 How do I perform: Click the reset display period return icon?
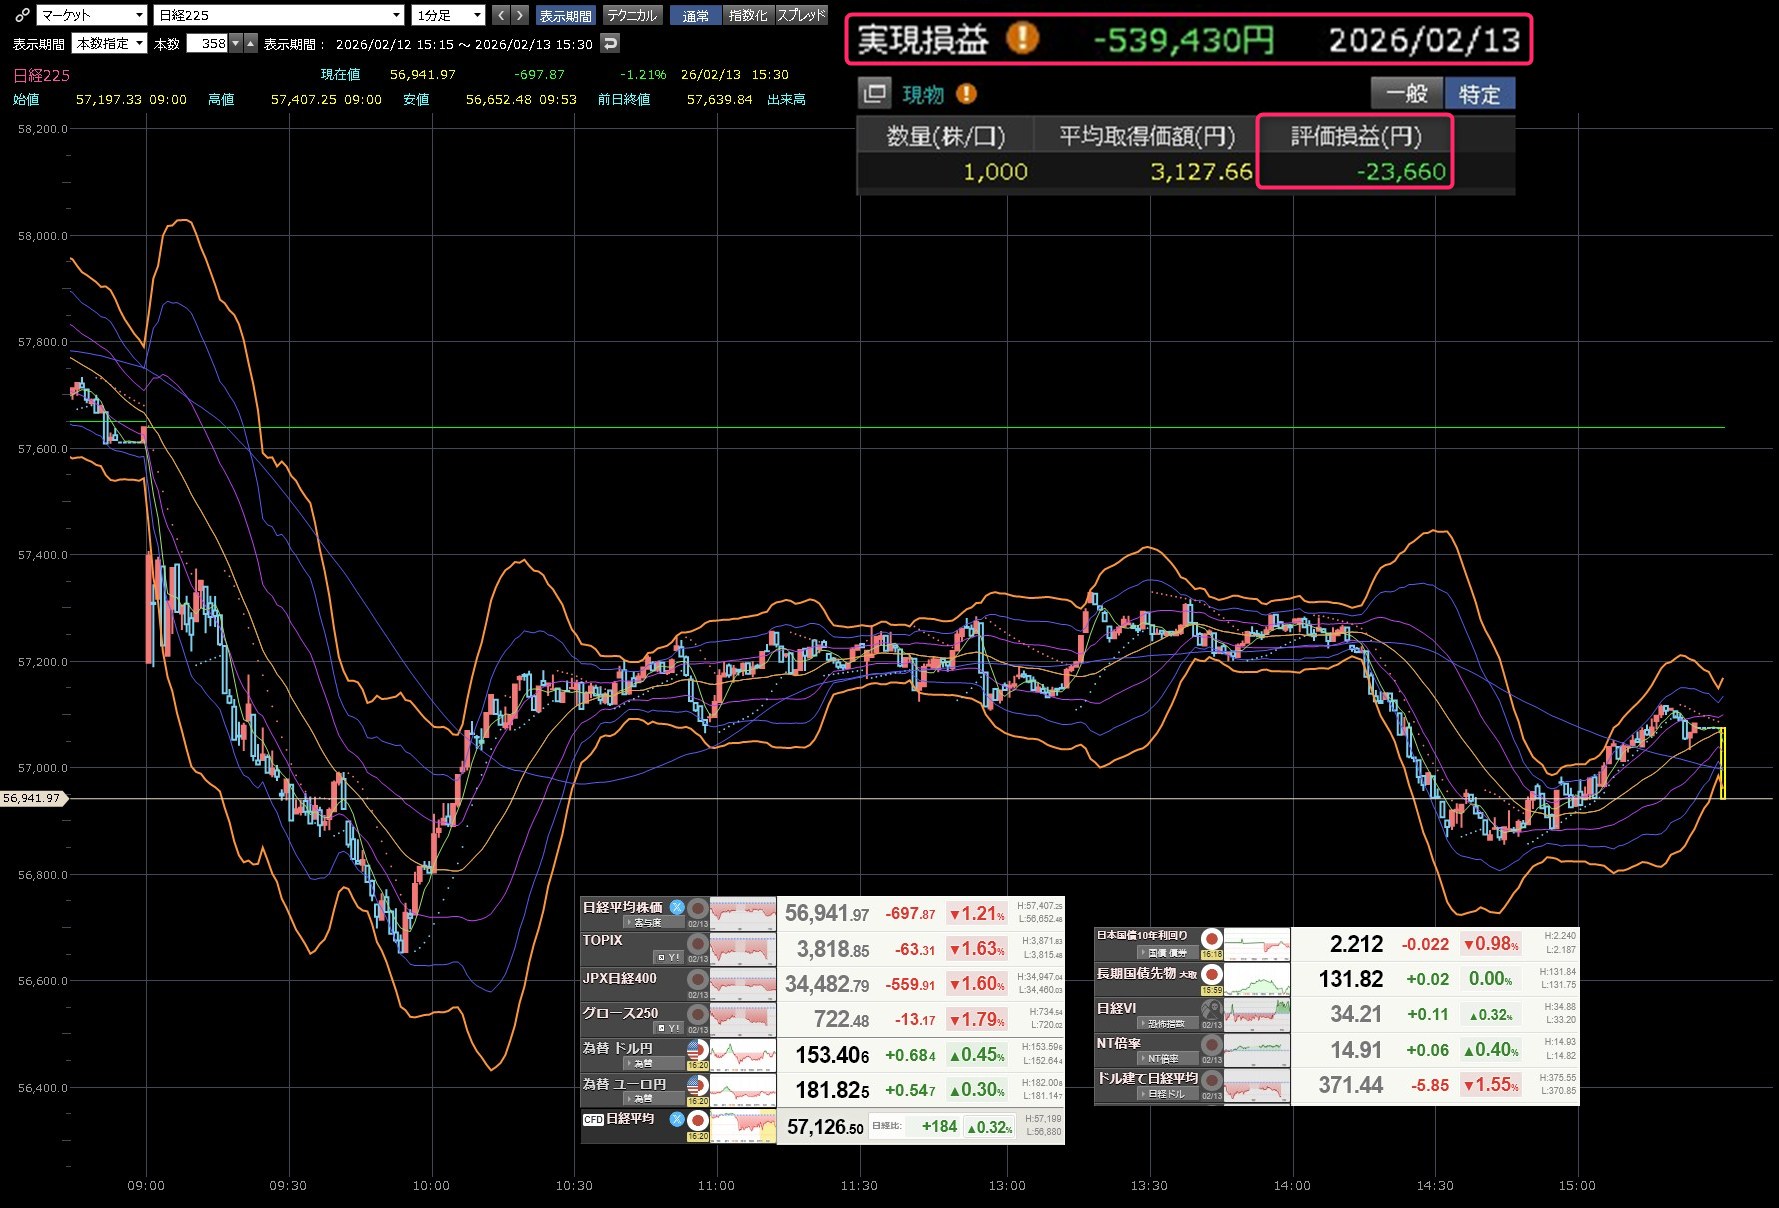coord(610,43)
